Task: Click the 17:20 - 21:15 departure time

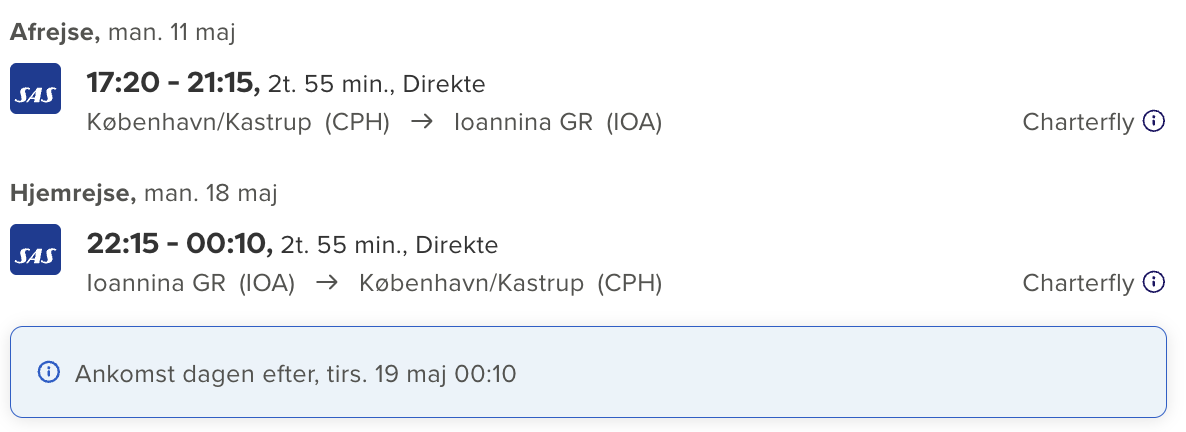Action: tap(173, 84)
